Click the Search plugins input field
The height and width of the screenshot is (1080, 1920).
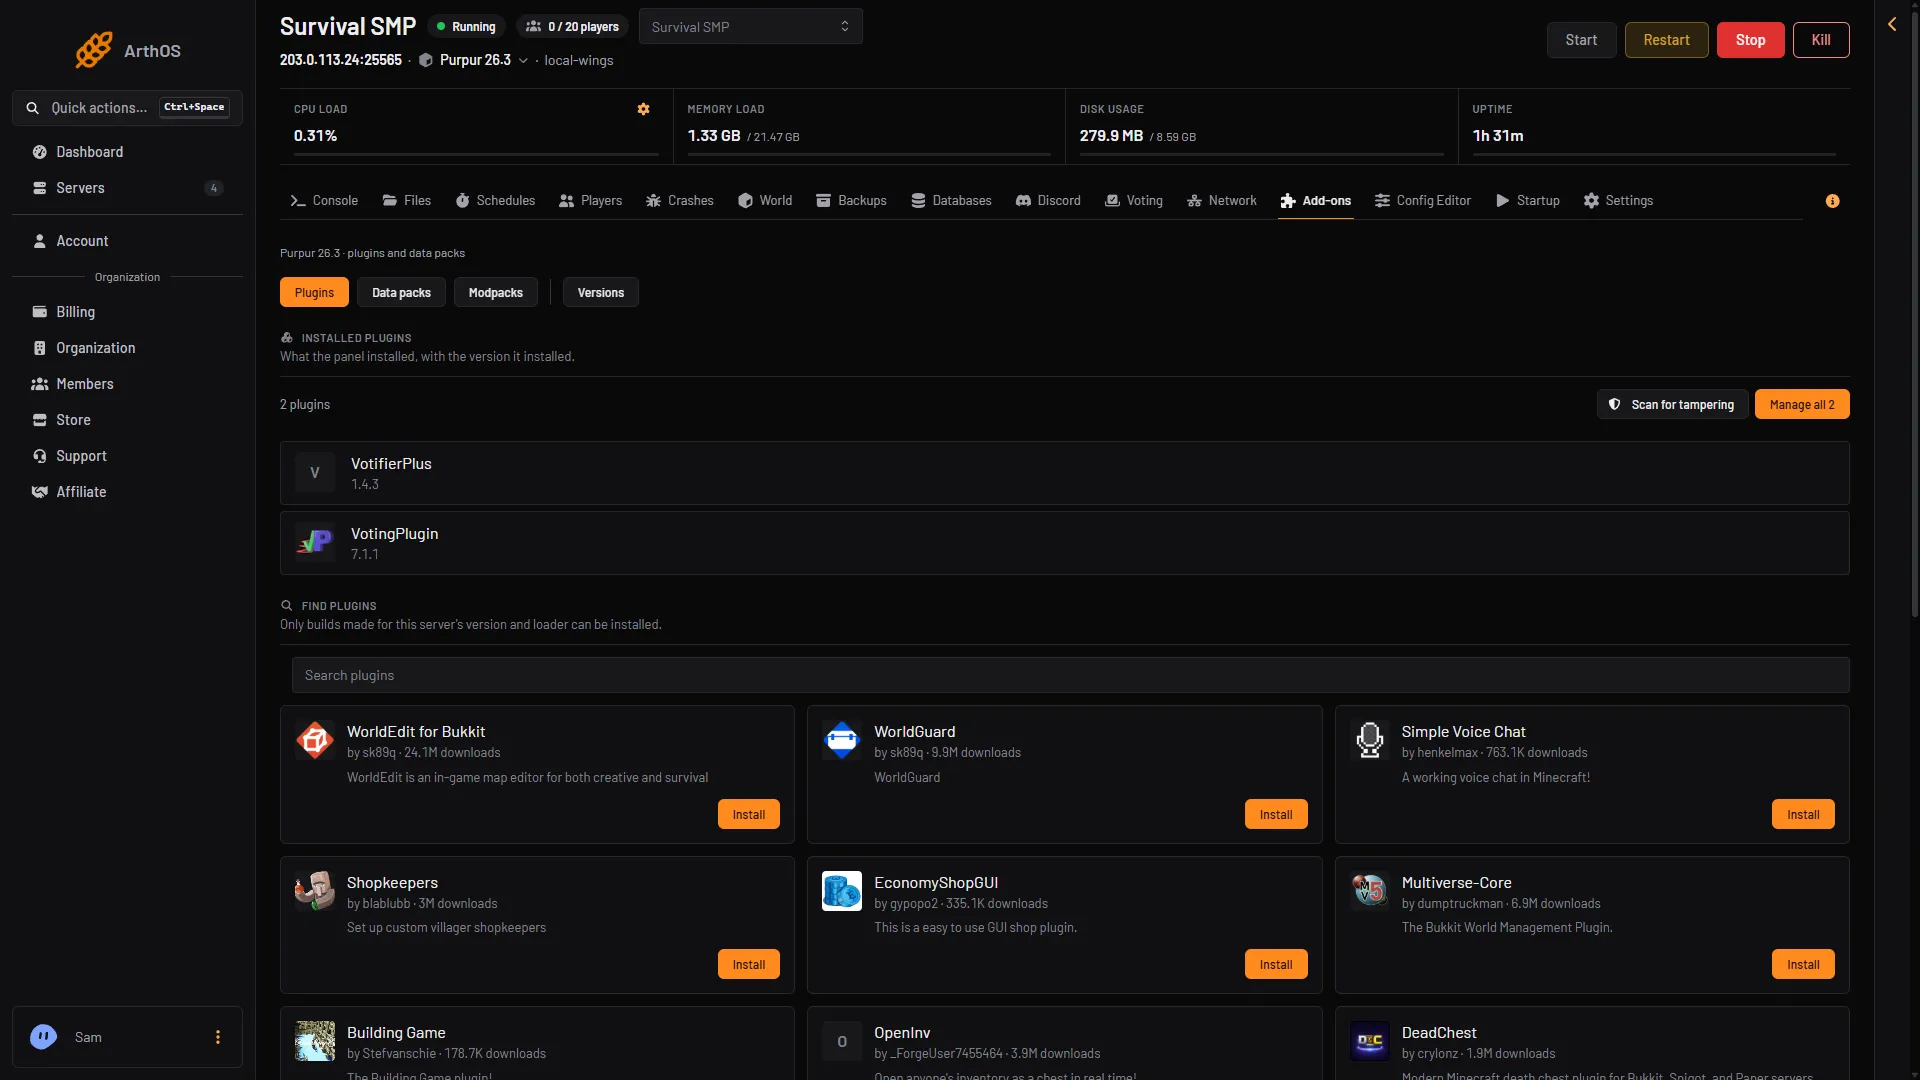click(1070, 675)
